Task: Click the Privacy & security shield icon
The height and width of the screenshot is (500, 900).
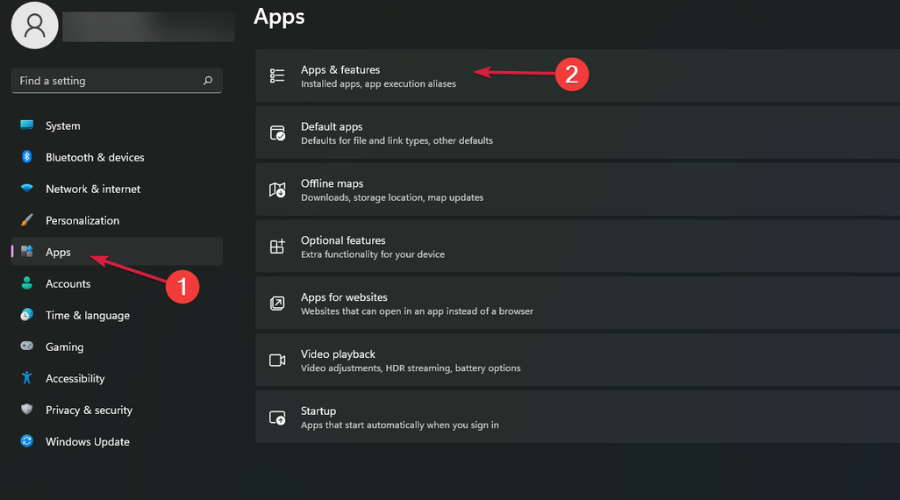Action: 27,410
